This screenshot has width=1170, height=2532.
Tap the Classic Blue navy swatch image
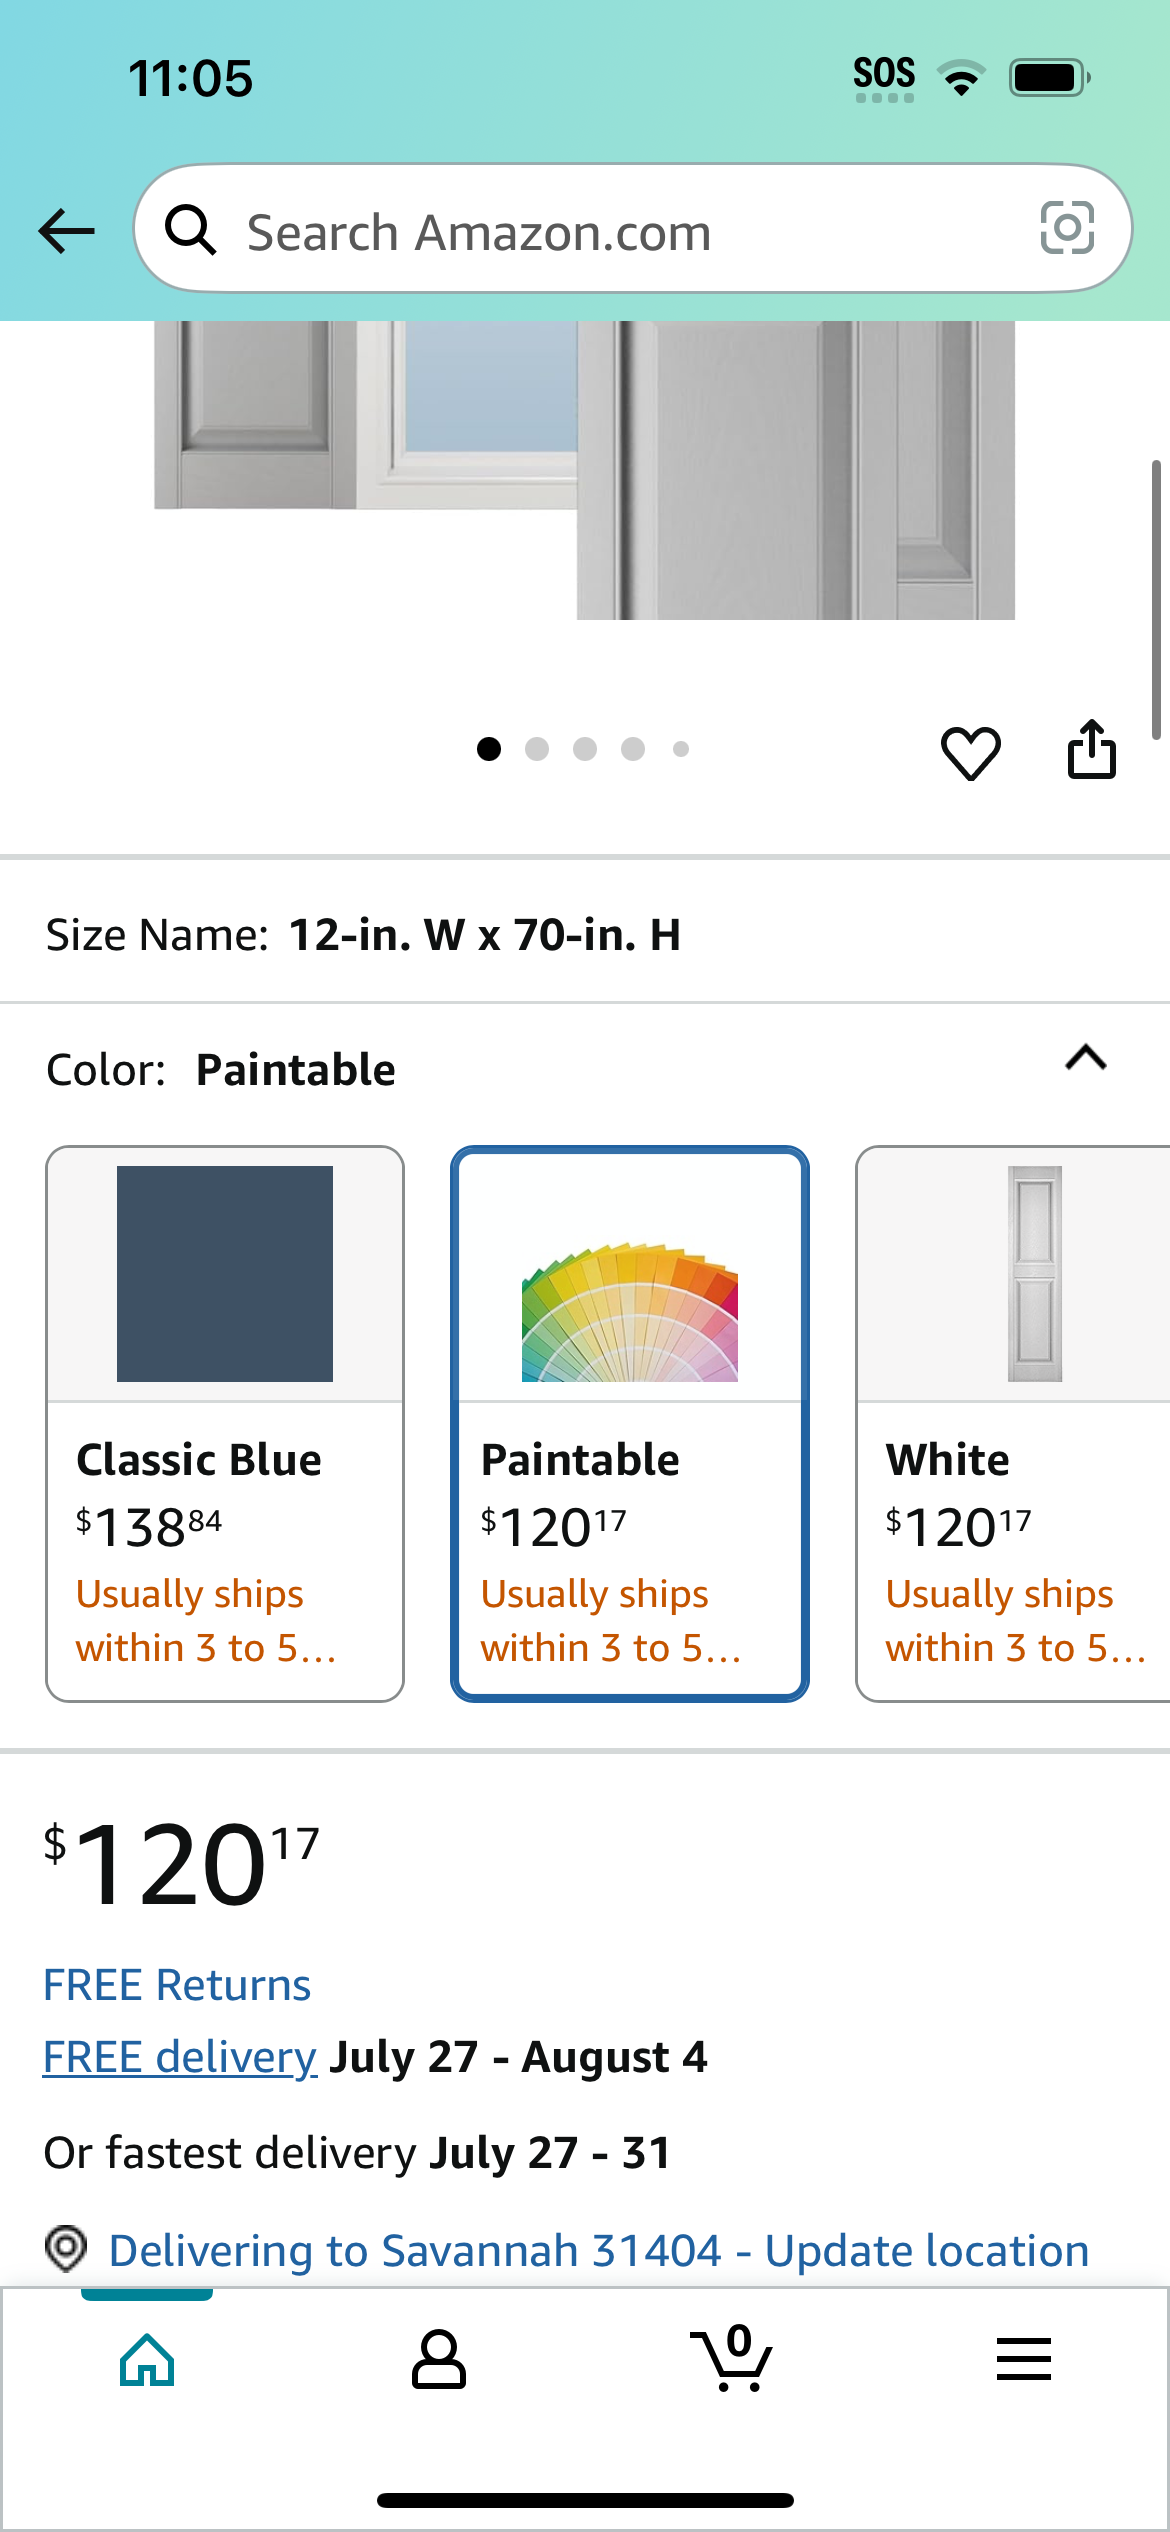[x=225, y=1274]
